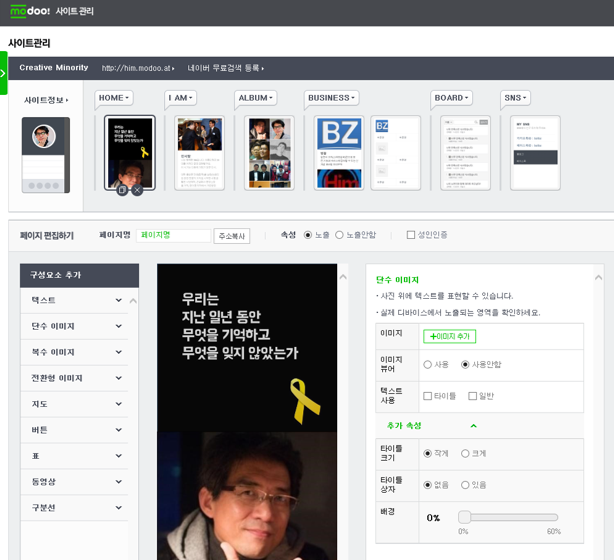Click the green side panel arrow

(4, 72)
